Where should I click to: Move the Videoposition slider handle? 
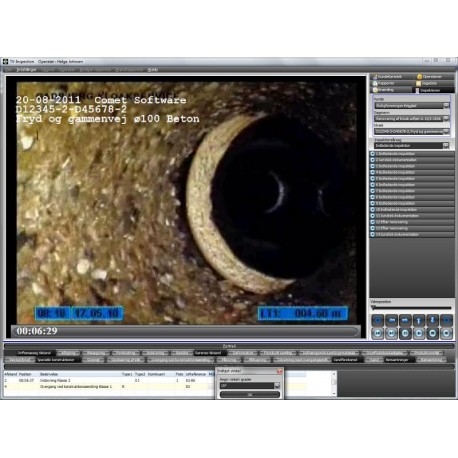click(x=373, y=308)
